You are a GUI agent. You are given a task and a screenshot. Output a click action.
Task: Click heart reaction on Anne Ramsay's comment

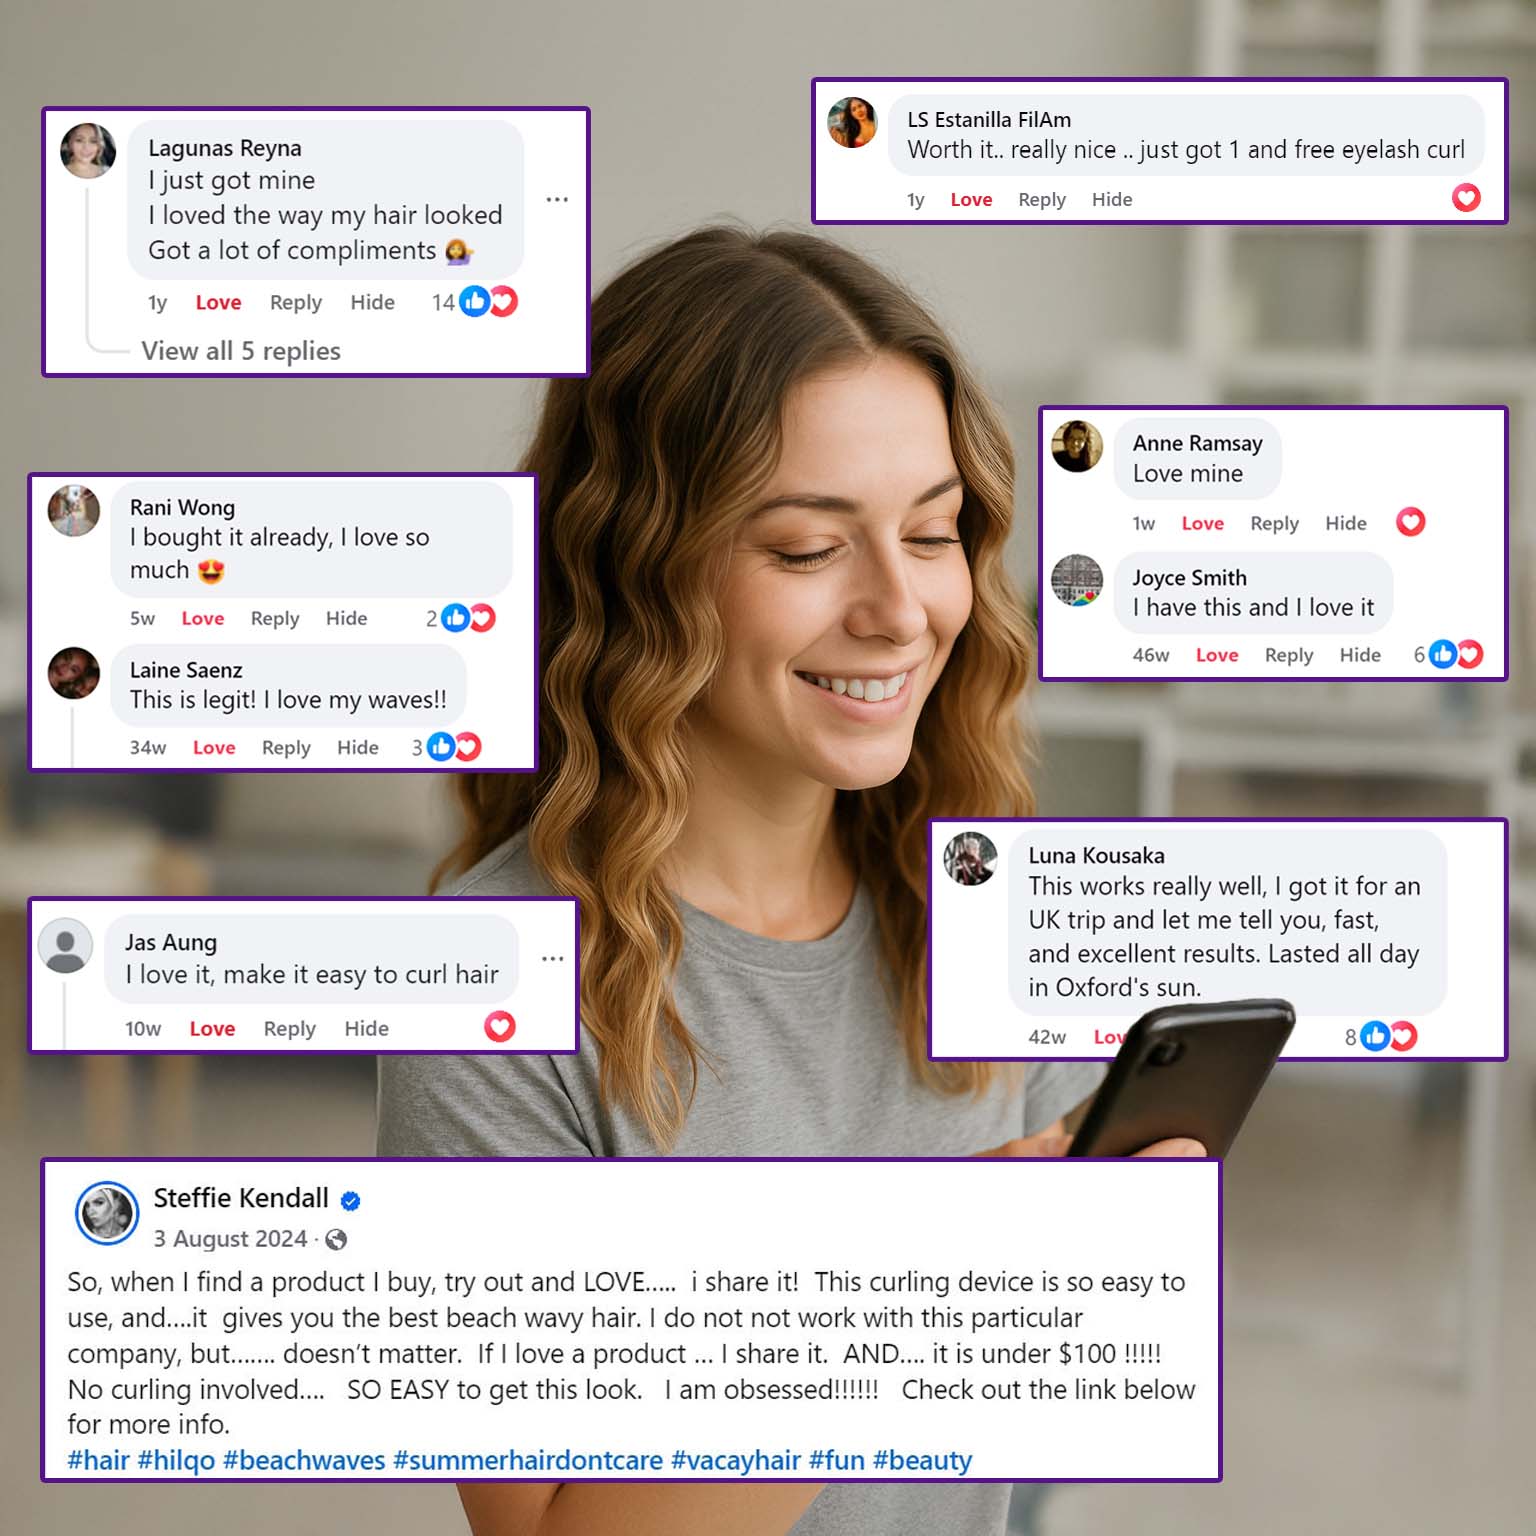click(1411, 522)
